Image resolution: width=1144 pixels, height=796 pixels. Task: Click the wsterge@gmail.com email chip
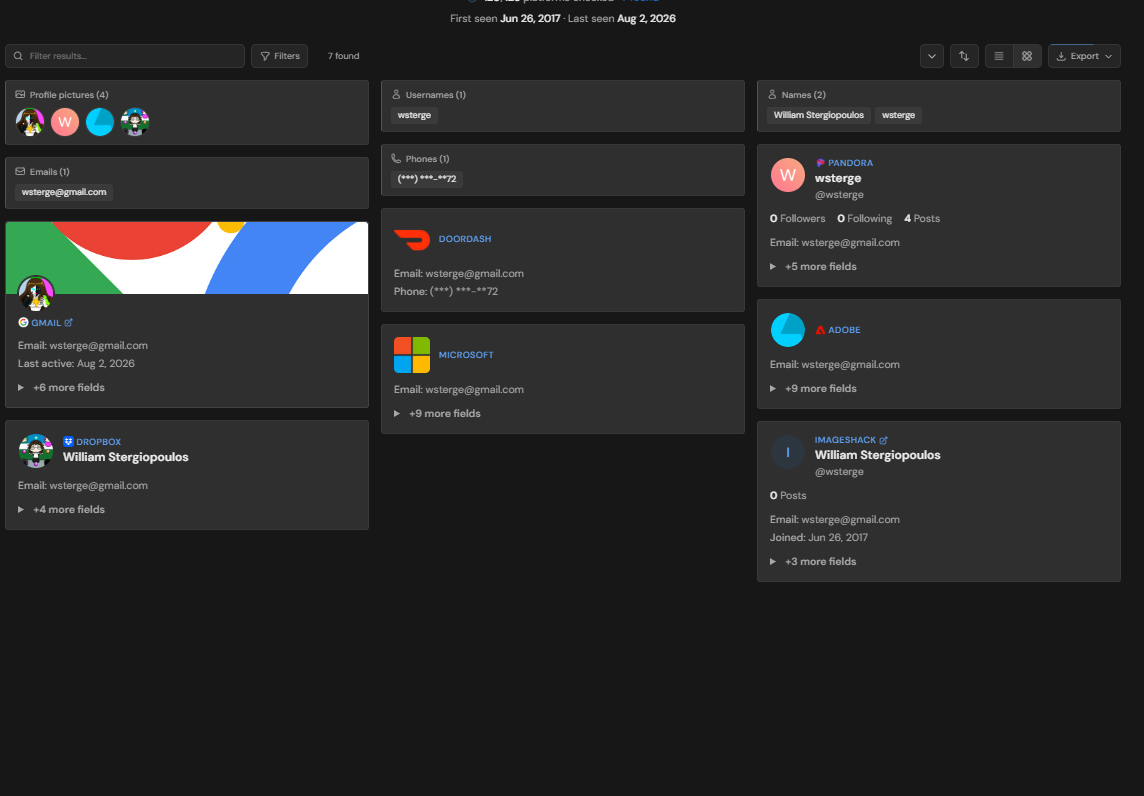click(64, 192)
